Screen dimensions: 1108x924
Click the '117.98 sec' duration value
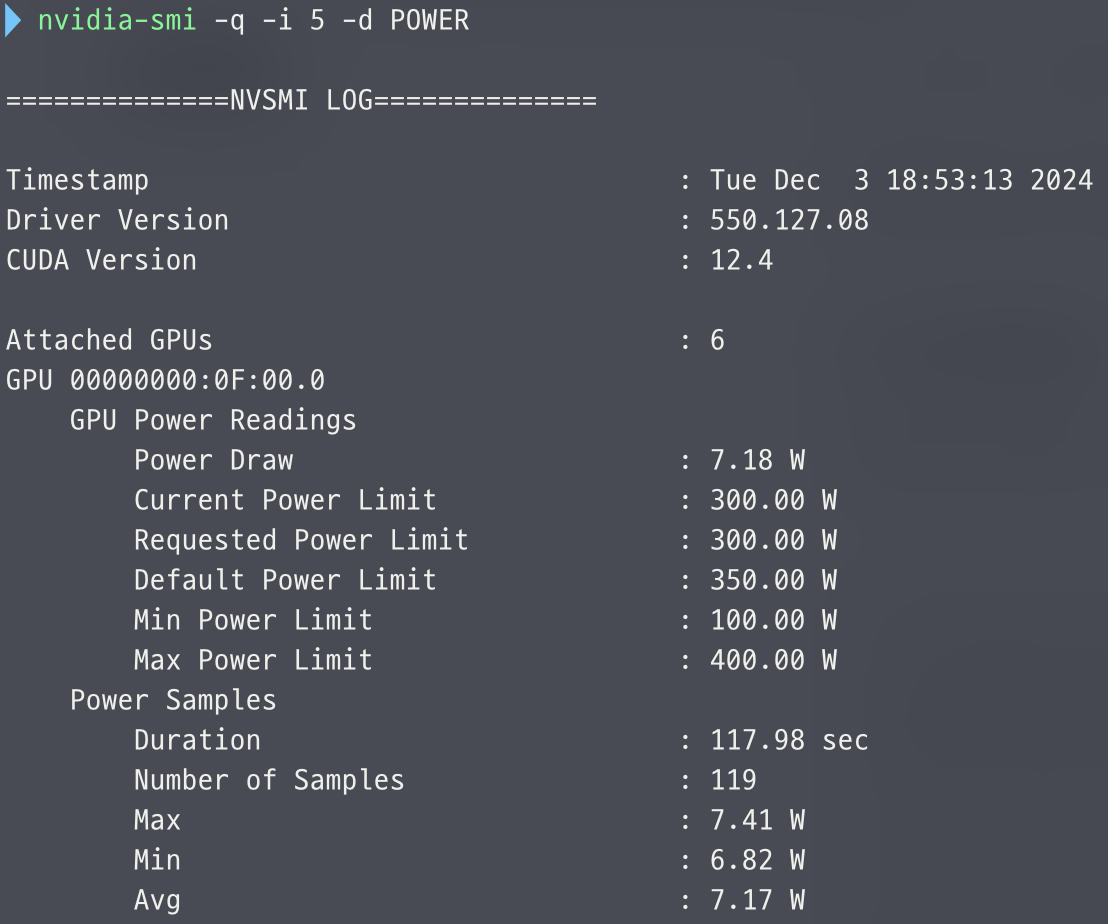[789, 740]
